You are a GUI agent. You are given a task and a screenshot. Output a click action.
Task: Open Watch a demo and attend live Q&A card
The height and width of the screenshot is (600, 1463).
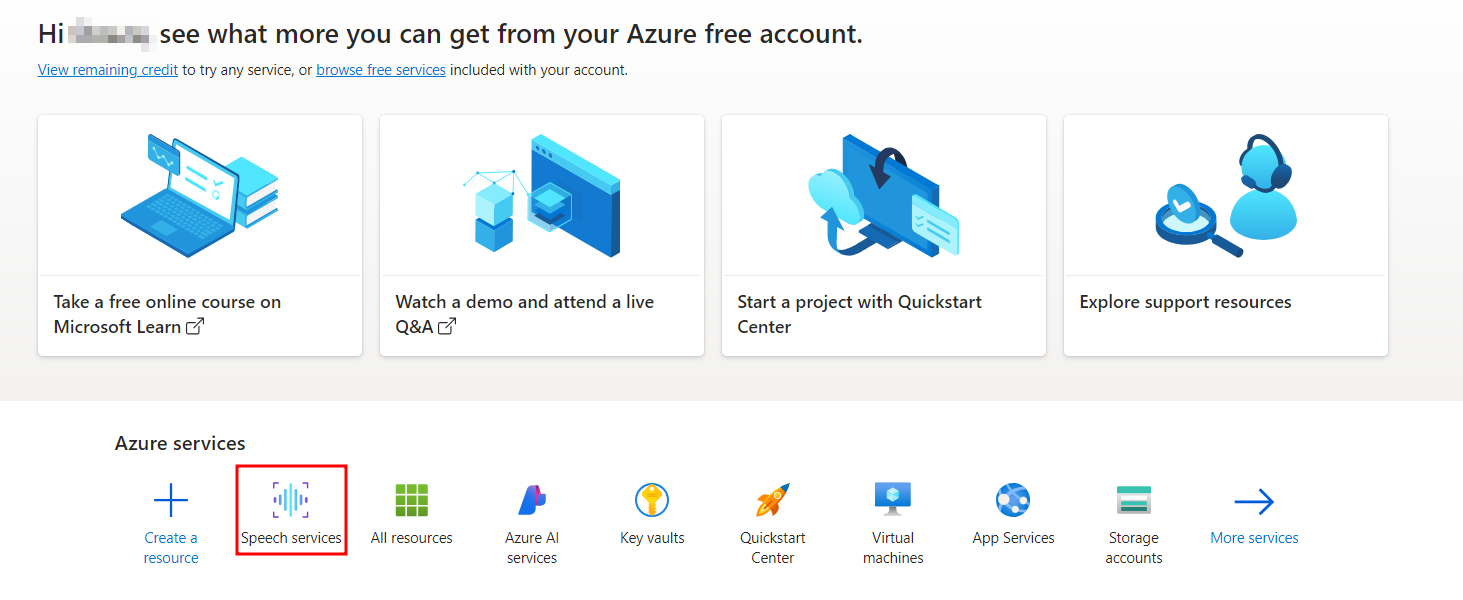(x=542, y=235)
